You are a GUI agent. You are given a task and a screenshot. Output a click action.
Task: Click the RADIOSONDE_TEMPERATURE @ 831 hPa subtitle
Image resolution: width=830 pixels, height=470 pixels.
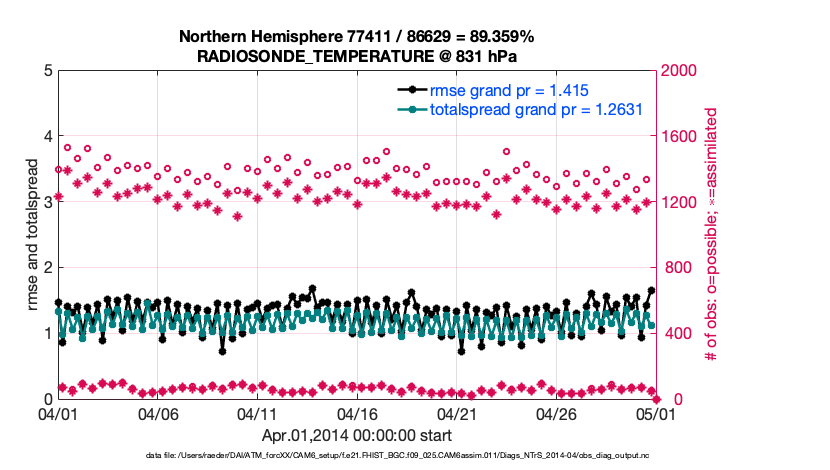356,56
